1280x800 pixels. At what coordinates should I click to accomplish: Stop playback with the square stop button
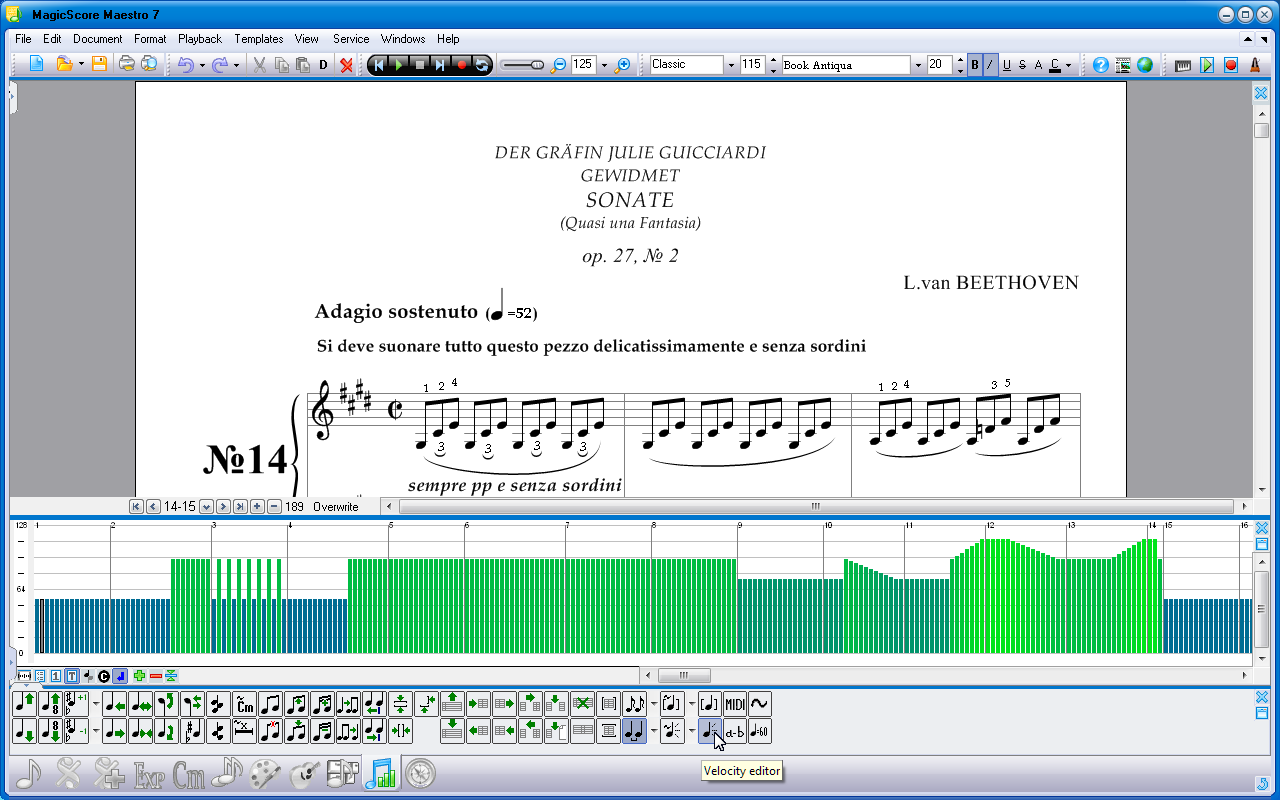420,65
